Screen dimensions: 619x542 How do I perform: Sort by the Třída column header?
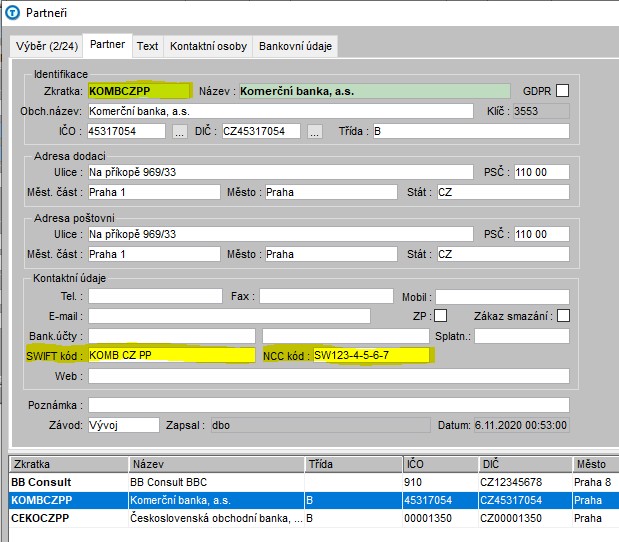click(353, 464)
